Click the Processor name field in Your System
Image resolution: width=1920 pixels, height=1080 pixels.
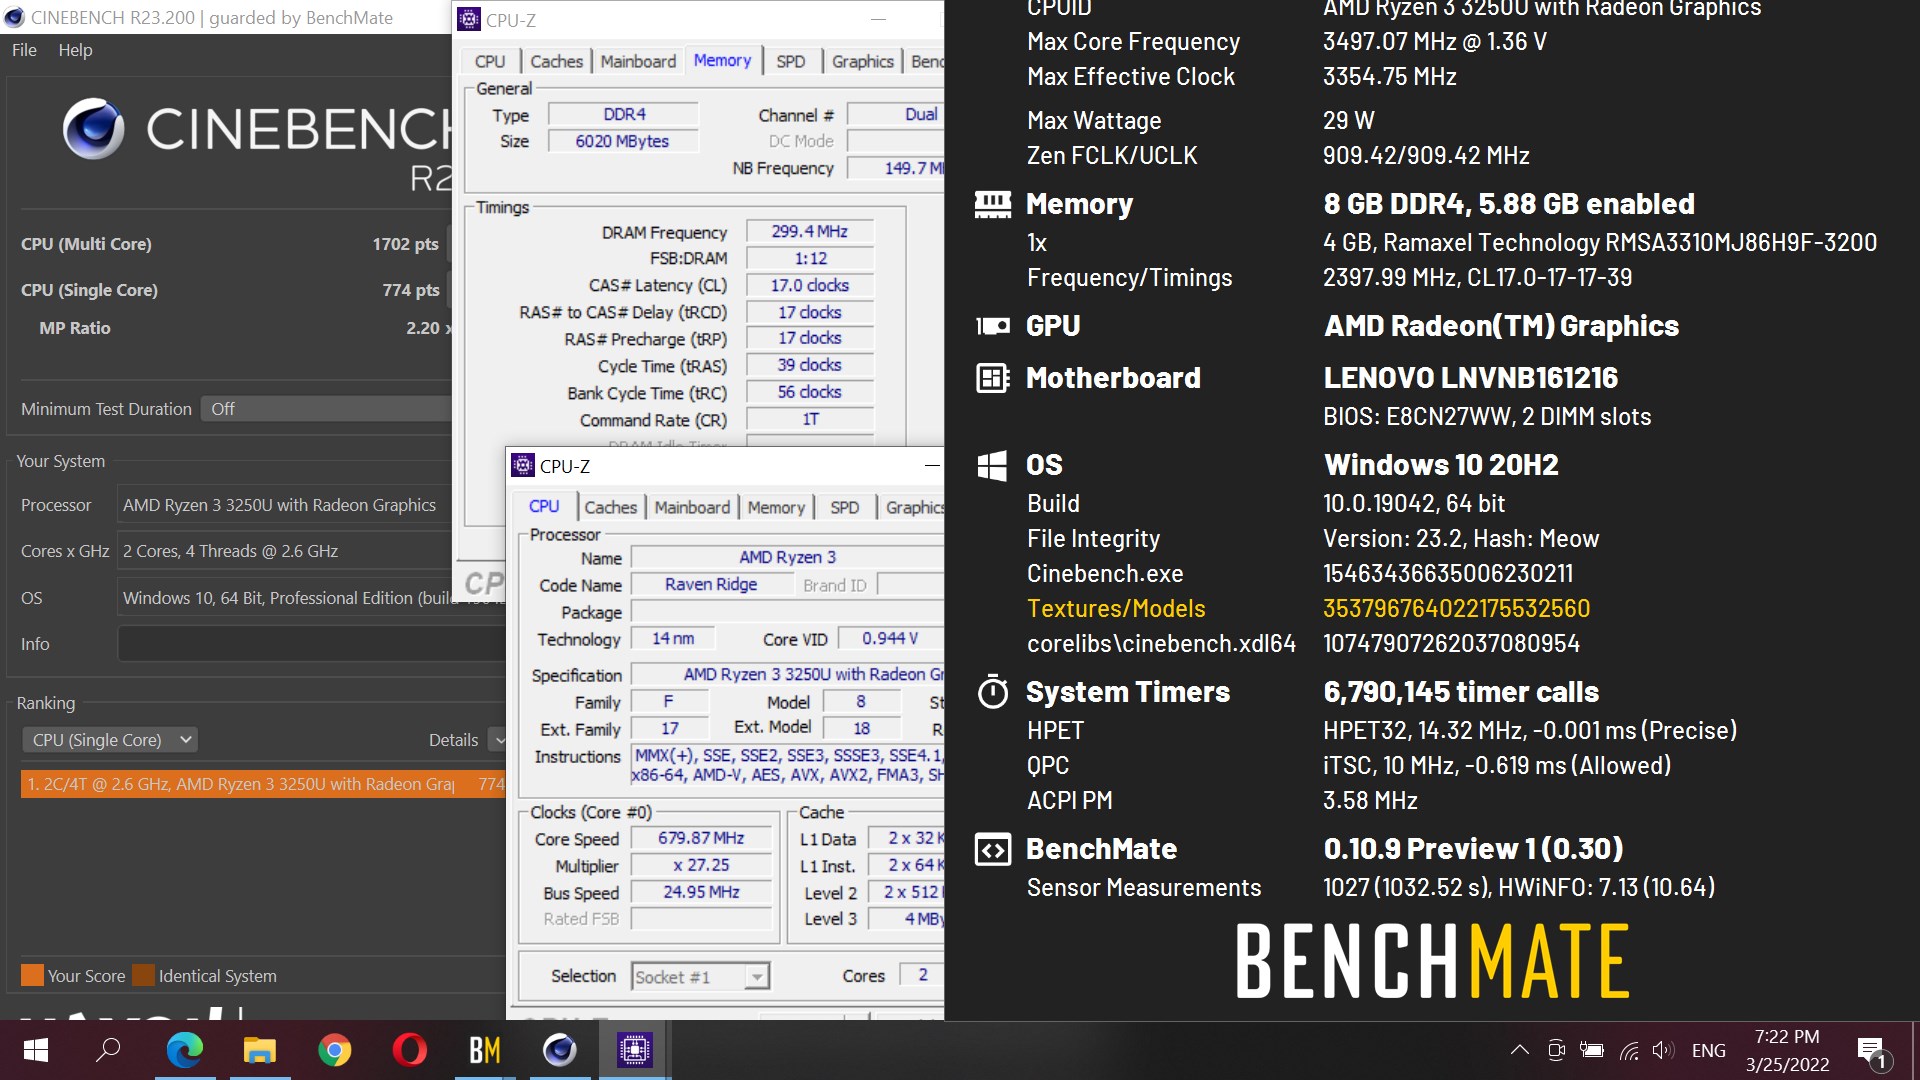point(284,505)
